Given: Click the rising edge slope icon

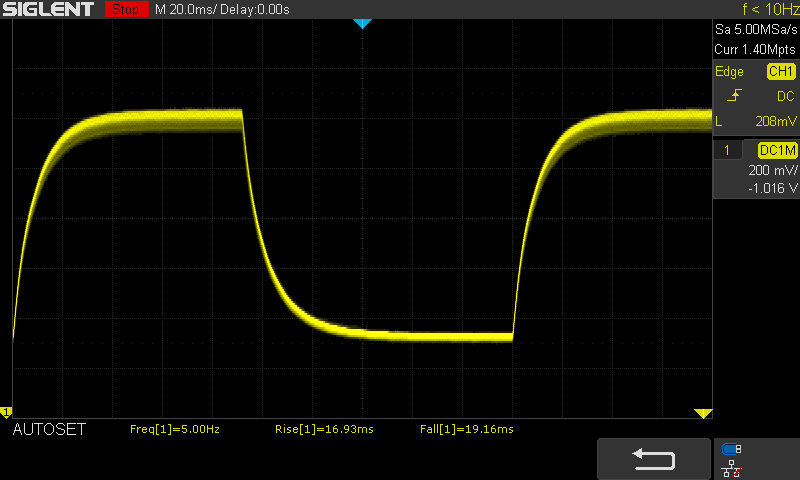Looking at the screenshot, I should 734,95.
